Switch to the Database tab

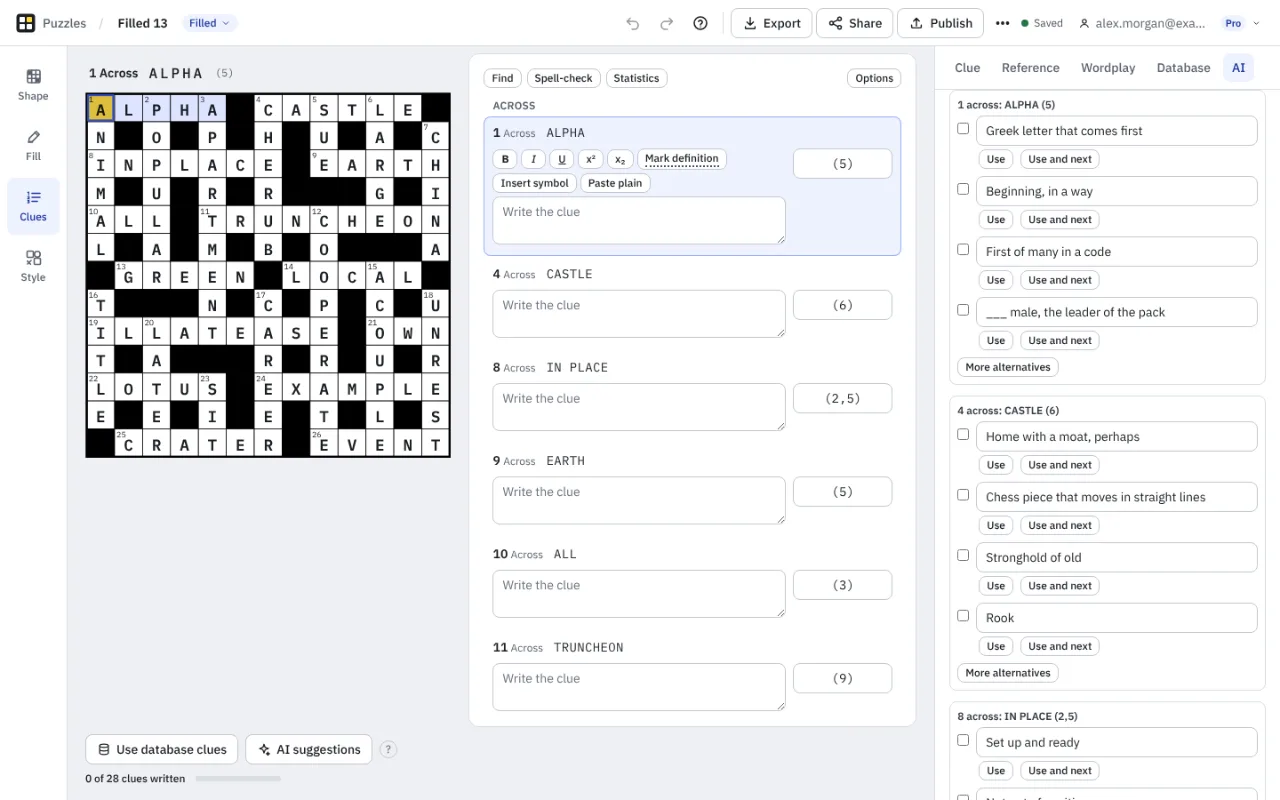[x=1183, y=68]
